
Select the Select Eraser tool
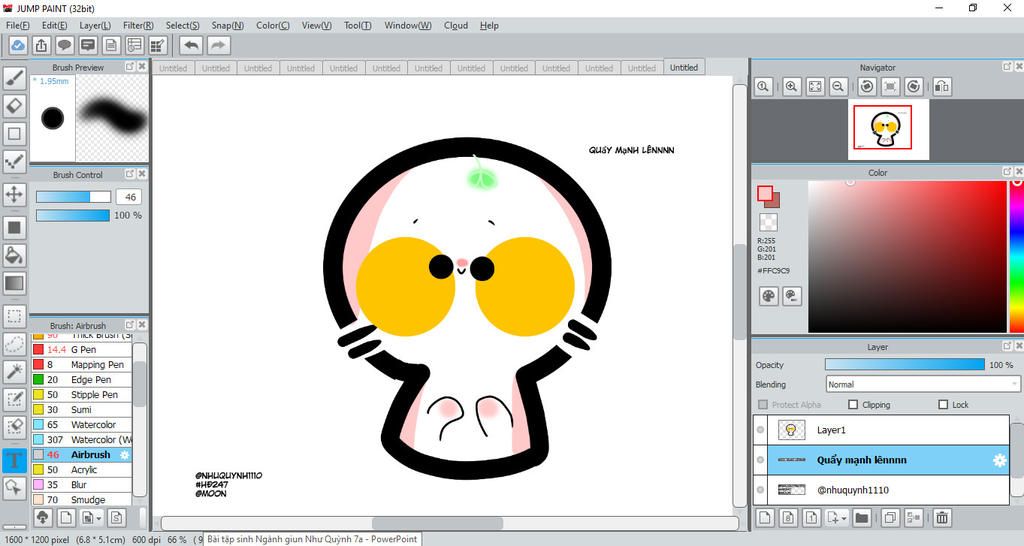[14, 426]
